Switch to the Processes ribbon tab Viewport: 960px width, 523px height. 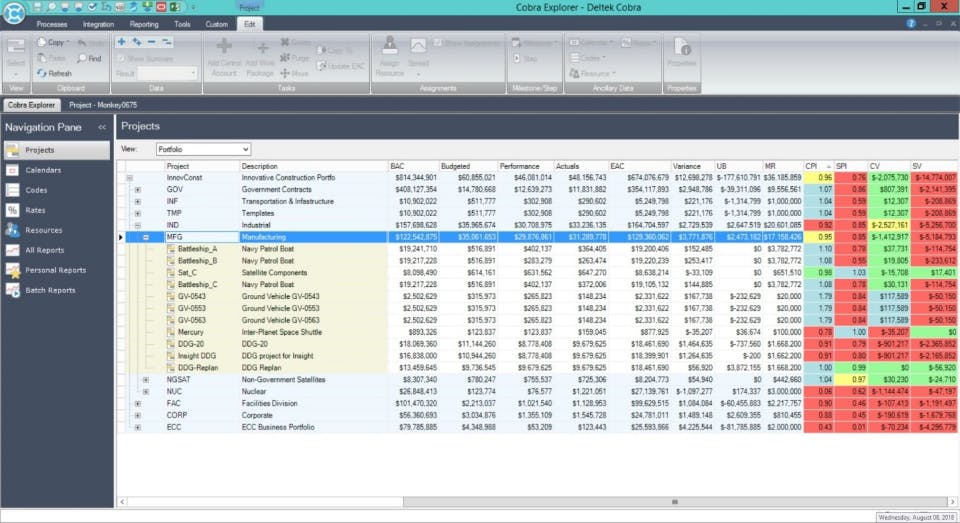52,23
